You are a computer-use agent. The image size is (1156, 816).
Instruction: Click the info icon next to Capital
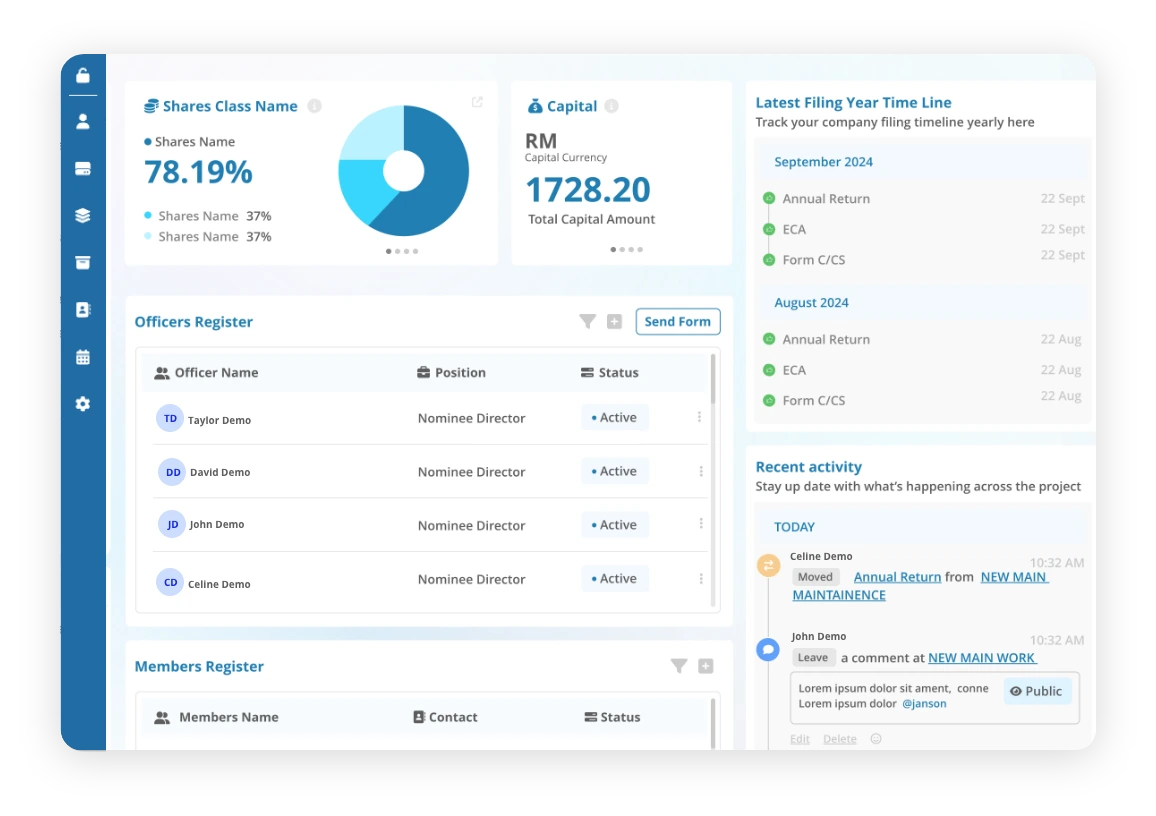tap(611, 106)
